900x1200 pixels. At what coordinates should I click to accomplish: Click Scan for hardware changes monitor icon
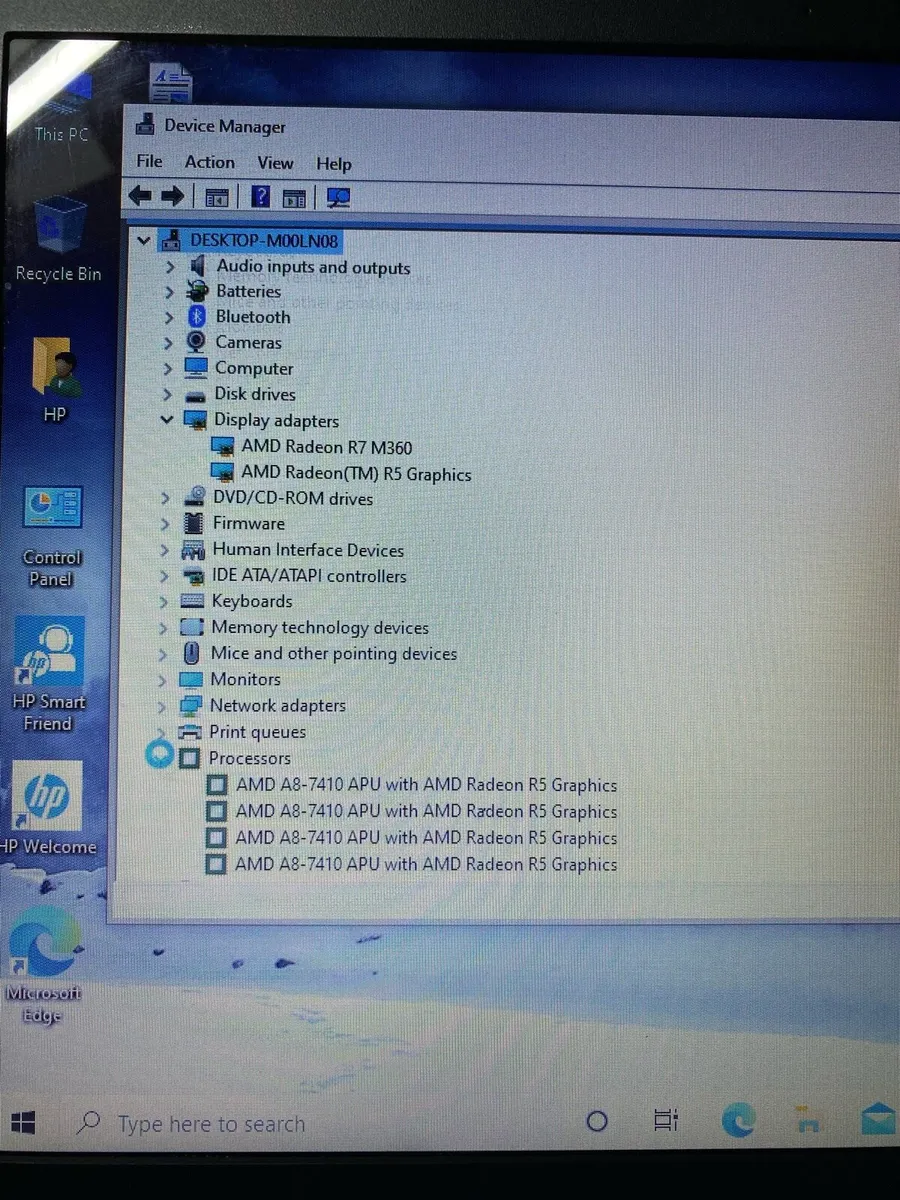coord(338,197)
